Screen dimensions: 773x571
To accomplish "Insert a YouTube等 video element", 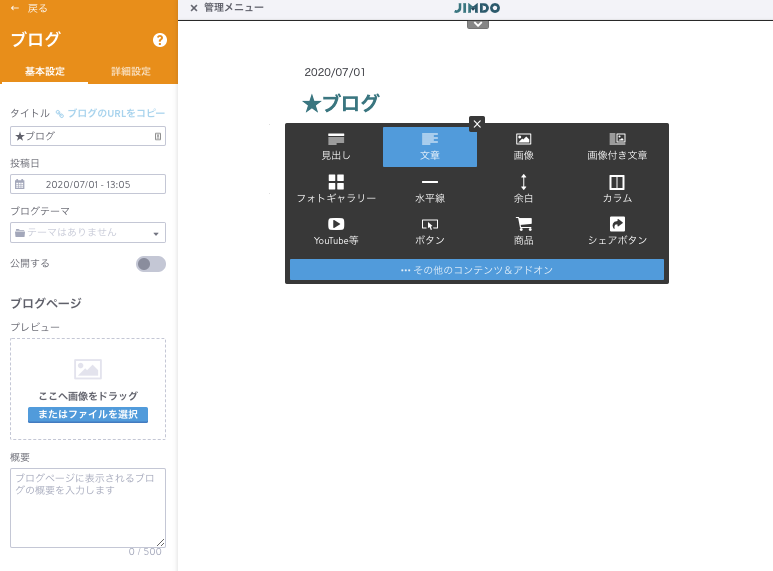I will pos(336,232).
